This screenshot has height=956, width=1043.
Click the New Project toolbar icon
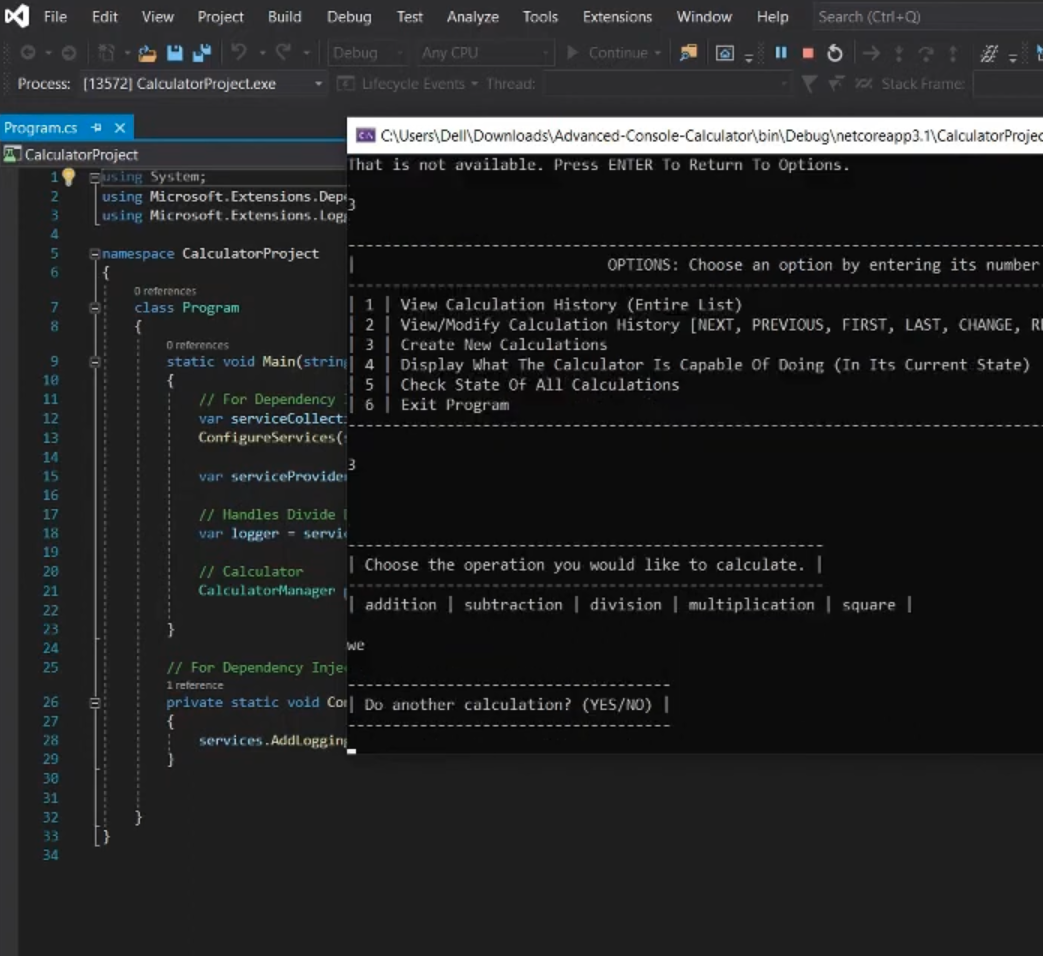click(106, 53)
